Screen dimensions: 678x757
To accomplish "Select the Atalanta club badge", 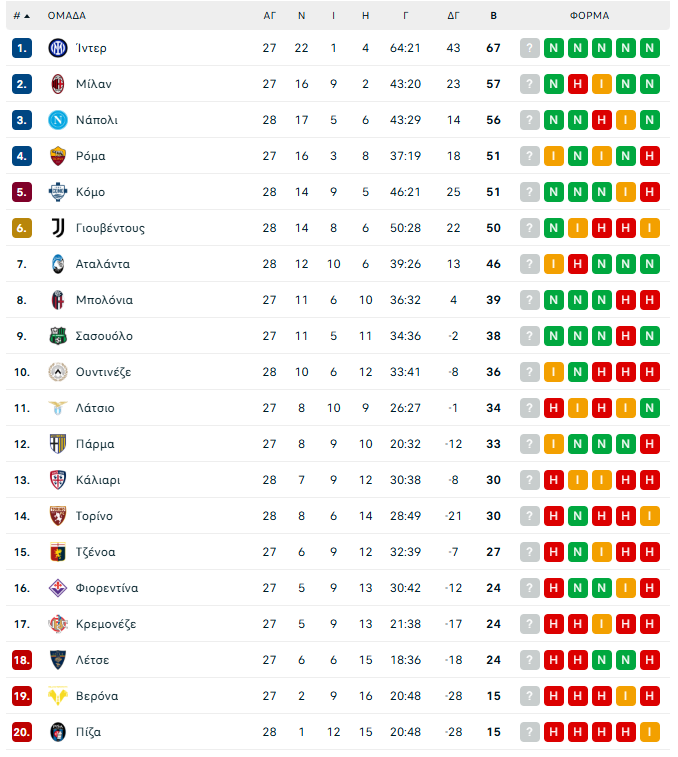I will pos(58,264).
